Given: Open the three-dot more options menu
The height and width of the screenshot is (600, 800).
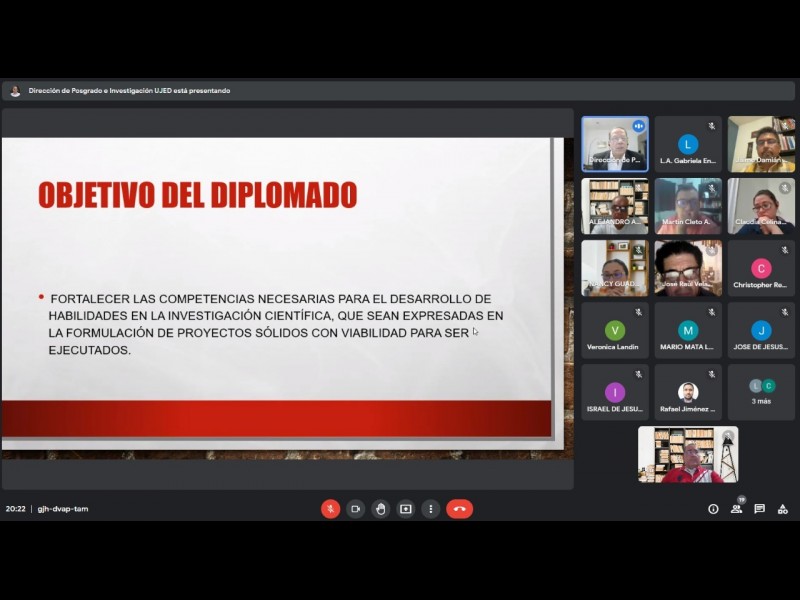Looking at the screenshot, I should (430, 509).
